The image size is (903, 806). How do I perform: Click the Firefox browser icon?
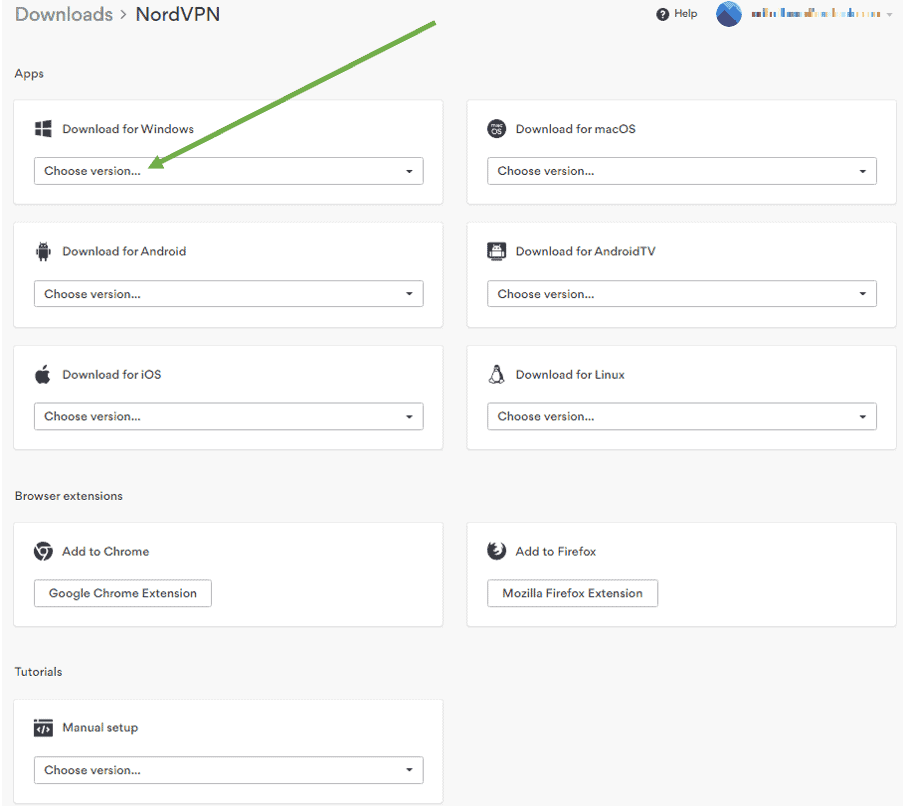click(x=496, y=551)
